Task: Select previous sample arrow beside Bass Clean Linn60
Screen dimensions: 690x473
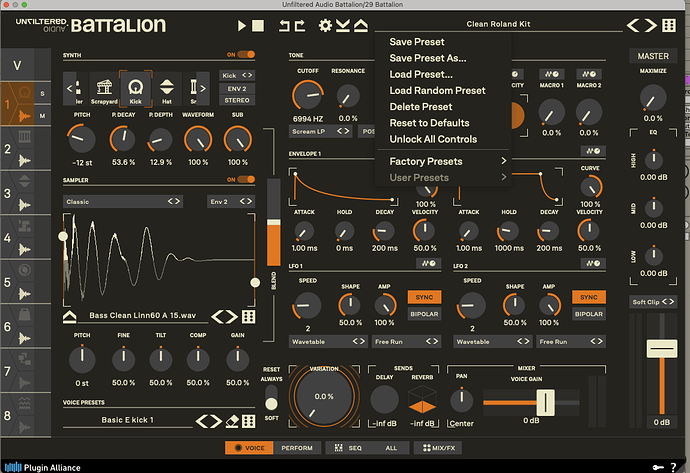Action: [x=218, y=317]
